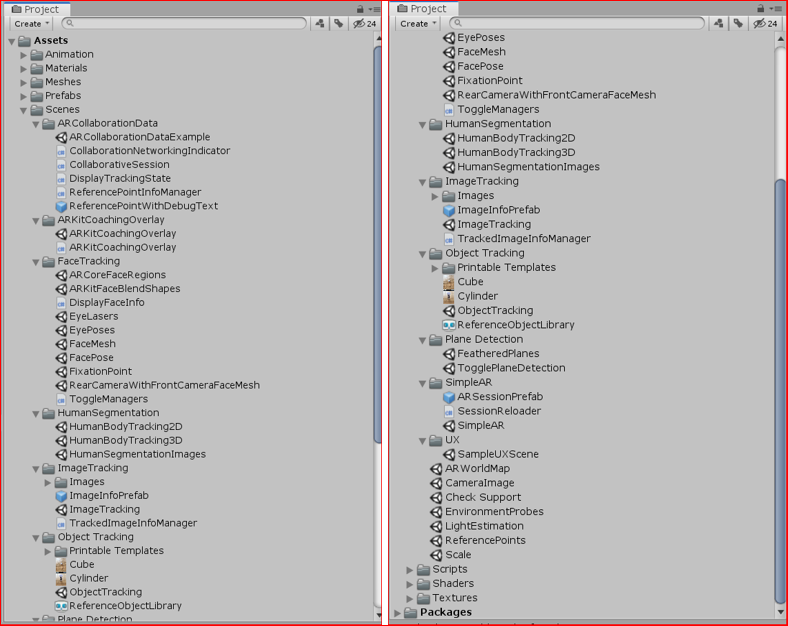Open the Create dropdown in left panel

coord(31,24)
